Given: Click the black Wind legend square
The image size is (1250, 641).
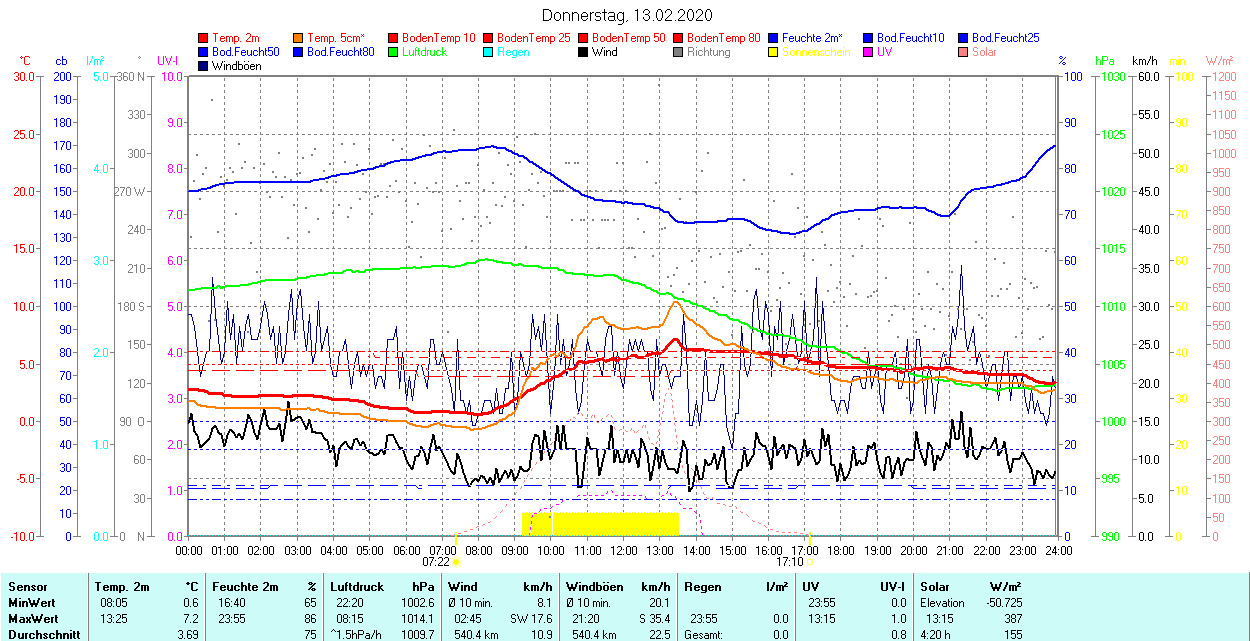Looking at the screenshot, I should pos(584,52).
